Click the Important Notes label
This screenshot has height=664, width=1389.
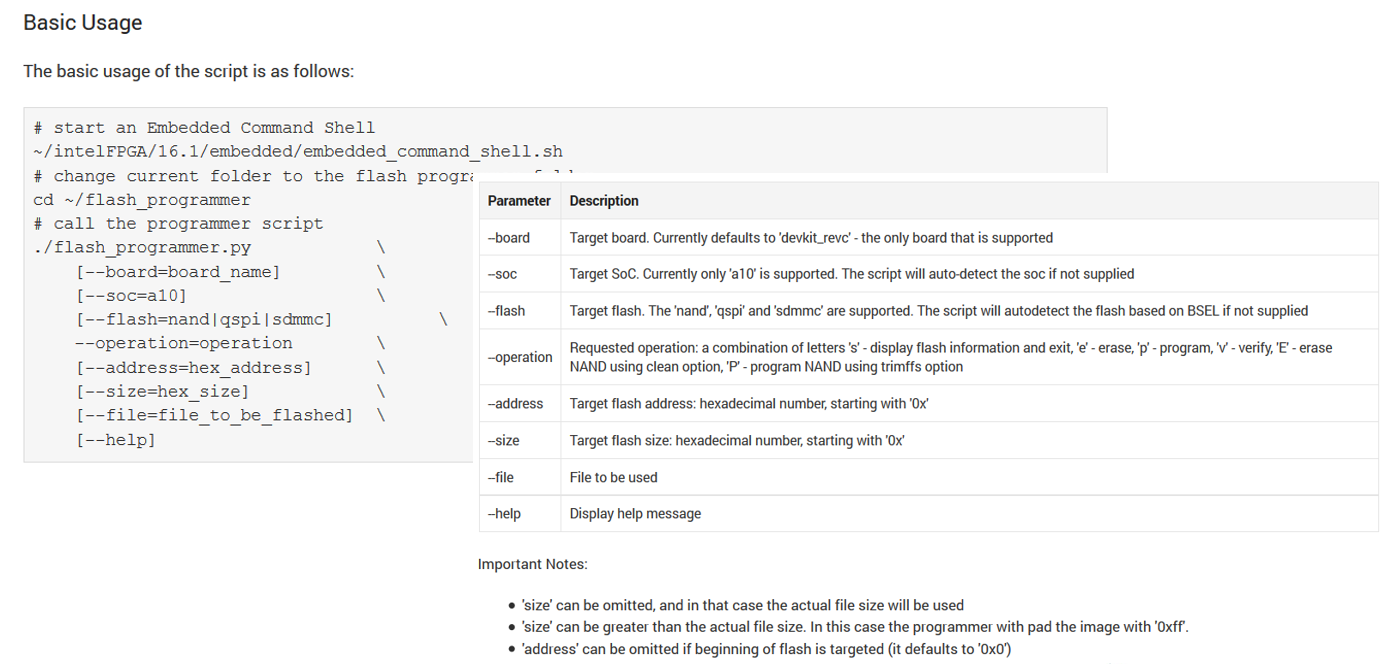(532, 564)
